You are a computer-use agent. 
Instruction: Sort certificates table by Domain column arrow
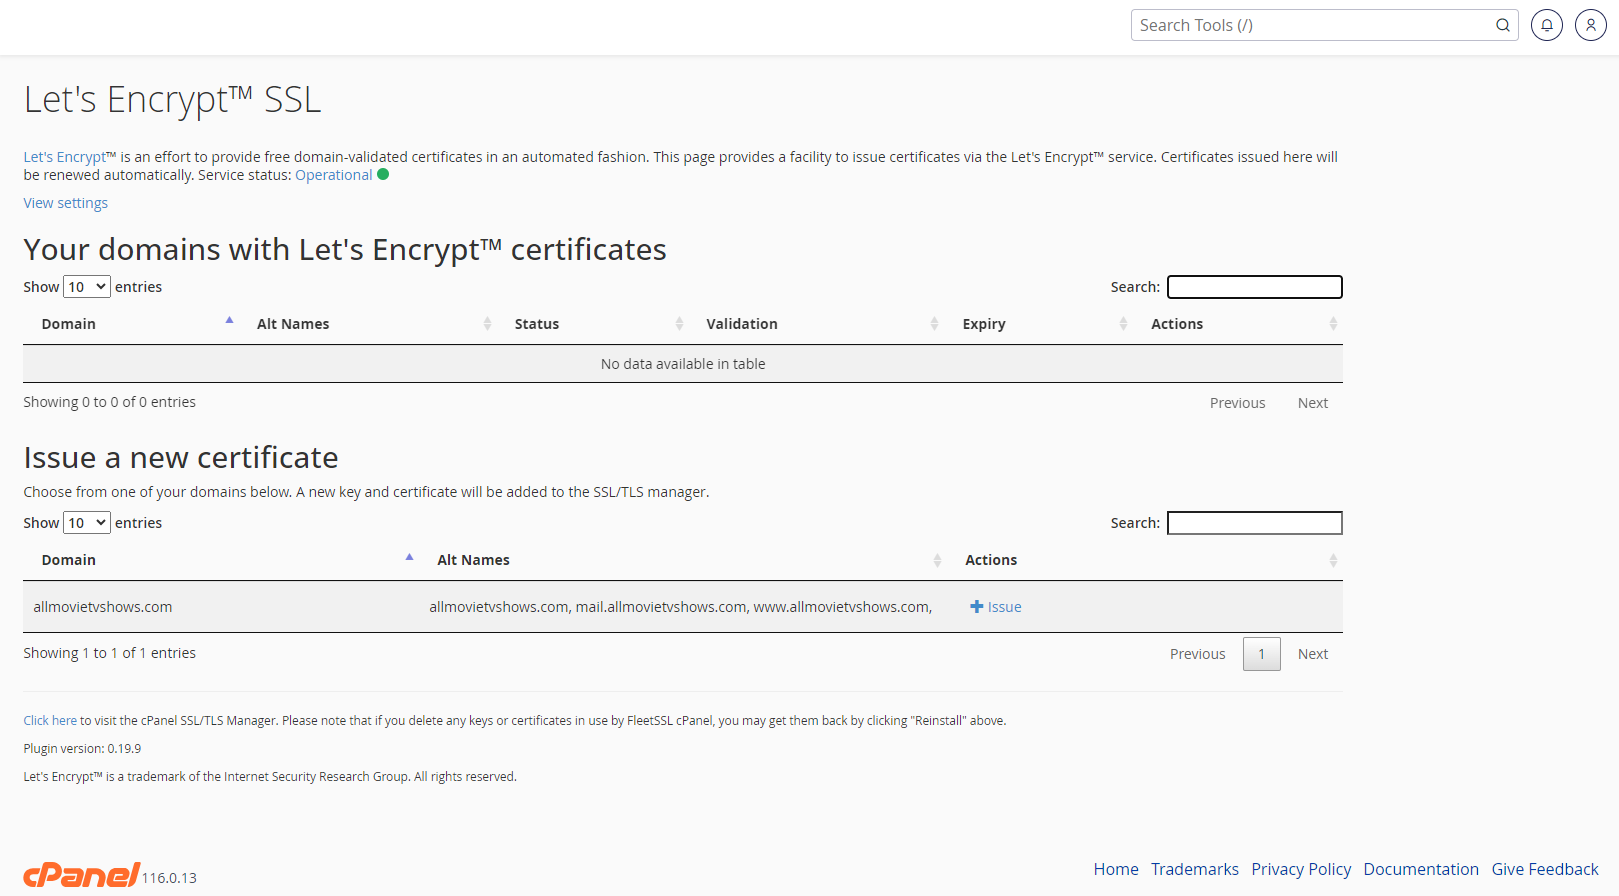229,321
